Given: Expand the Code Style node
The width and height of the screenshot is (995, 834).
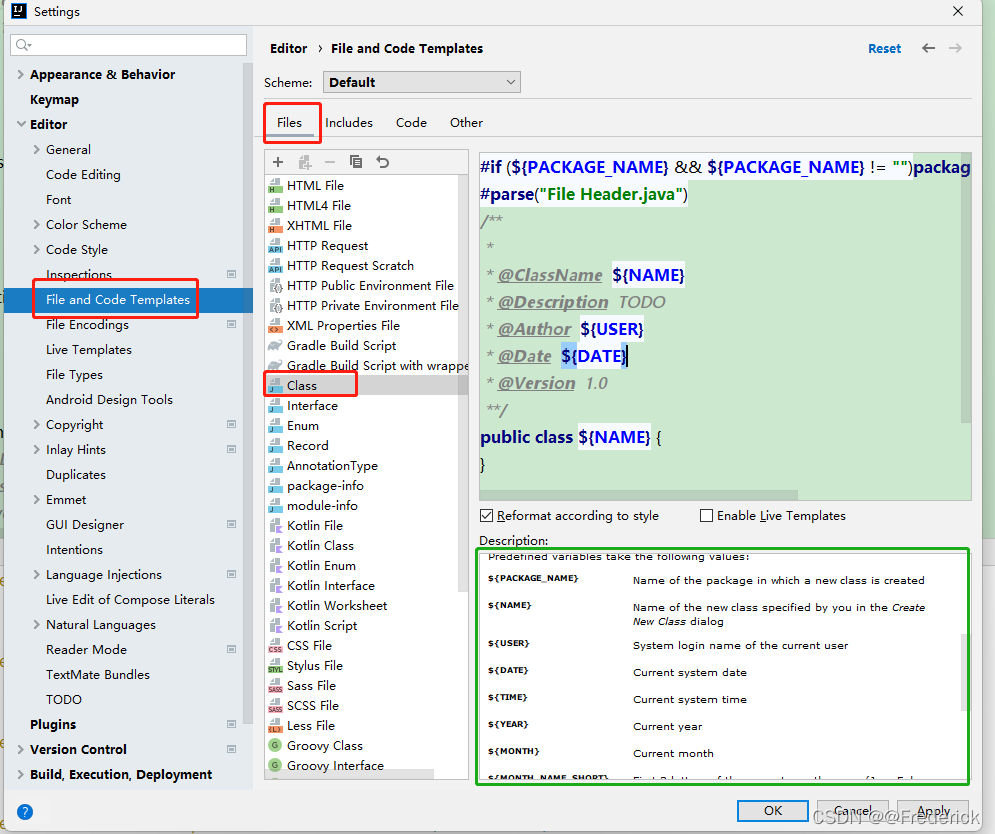Looking at the screenshot, I should [x=36, y=249].
